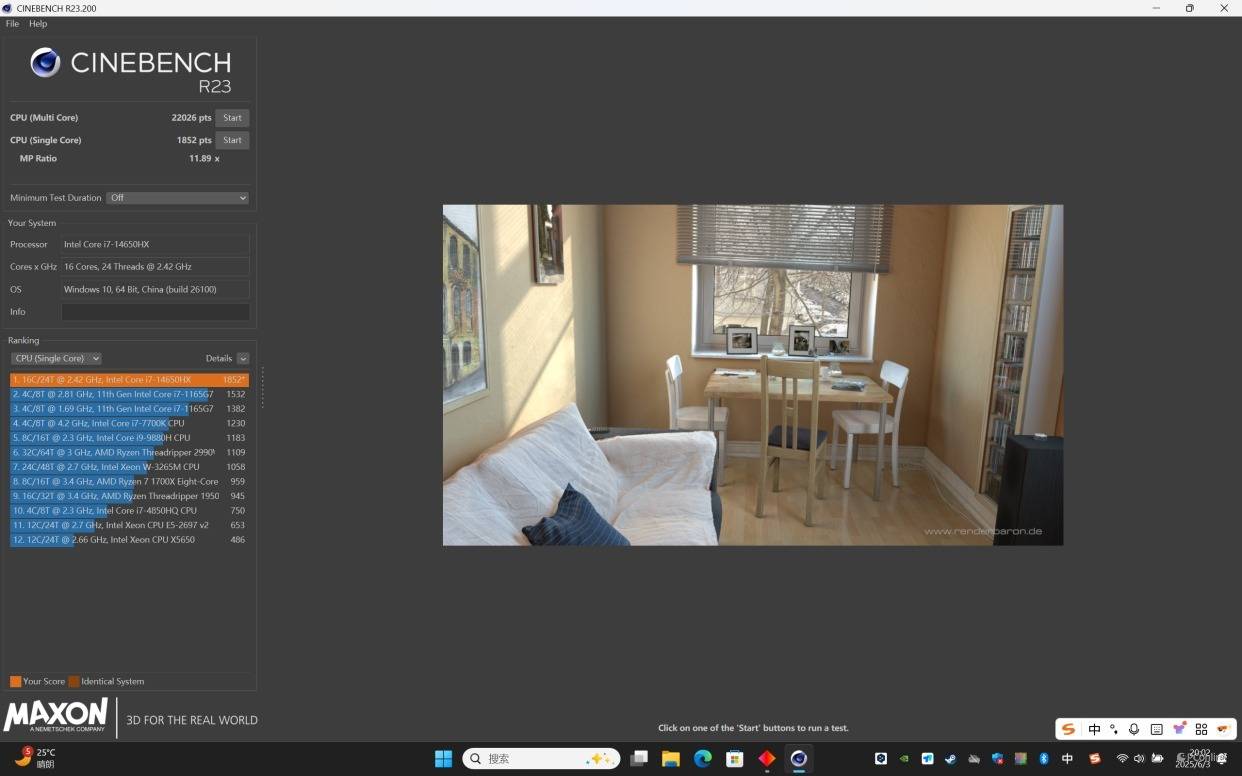Click the Steam tray icon
The width and height of the screenshot is (1242, 776).
[x=950, y=759]
